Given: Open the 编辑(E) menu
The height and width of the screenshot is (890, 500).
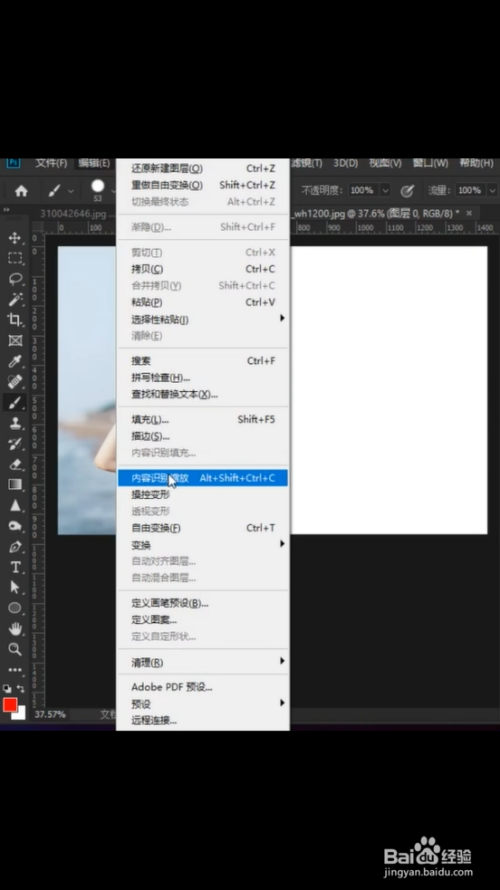Looking at the screenshot, I should coord(94,163).
